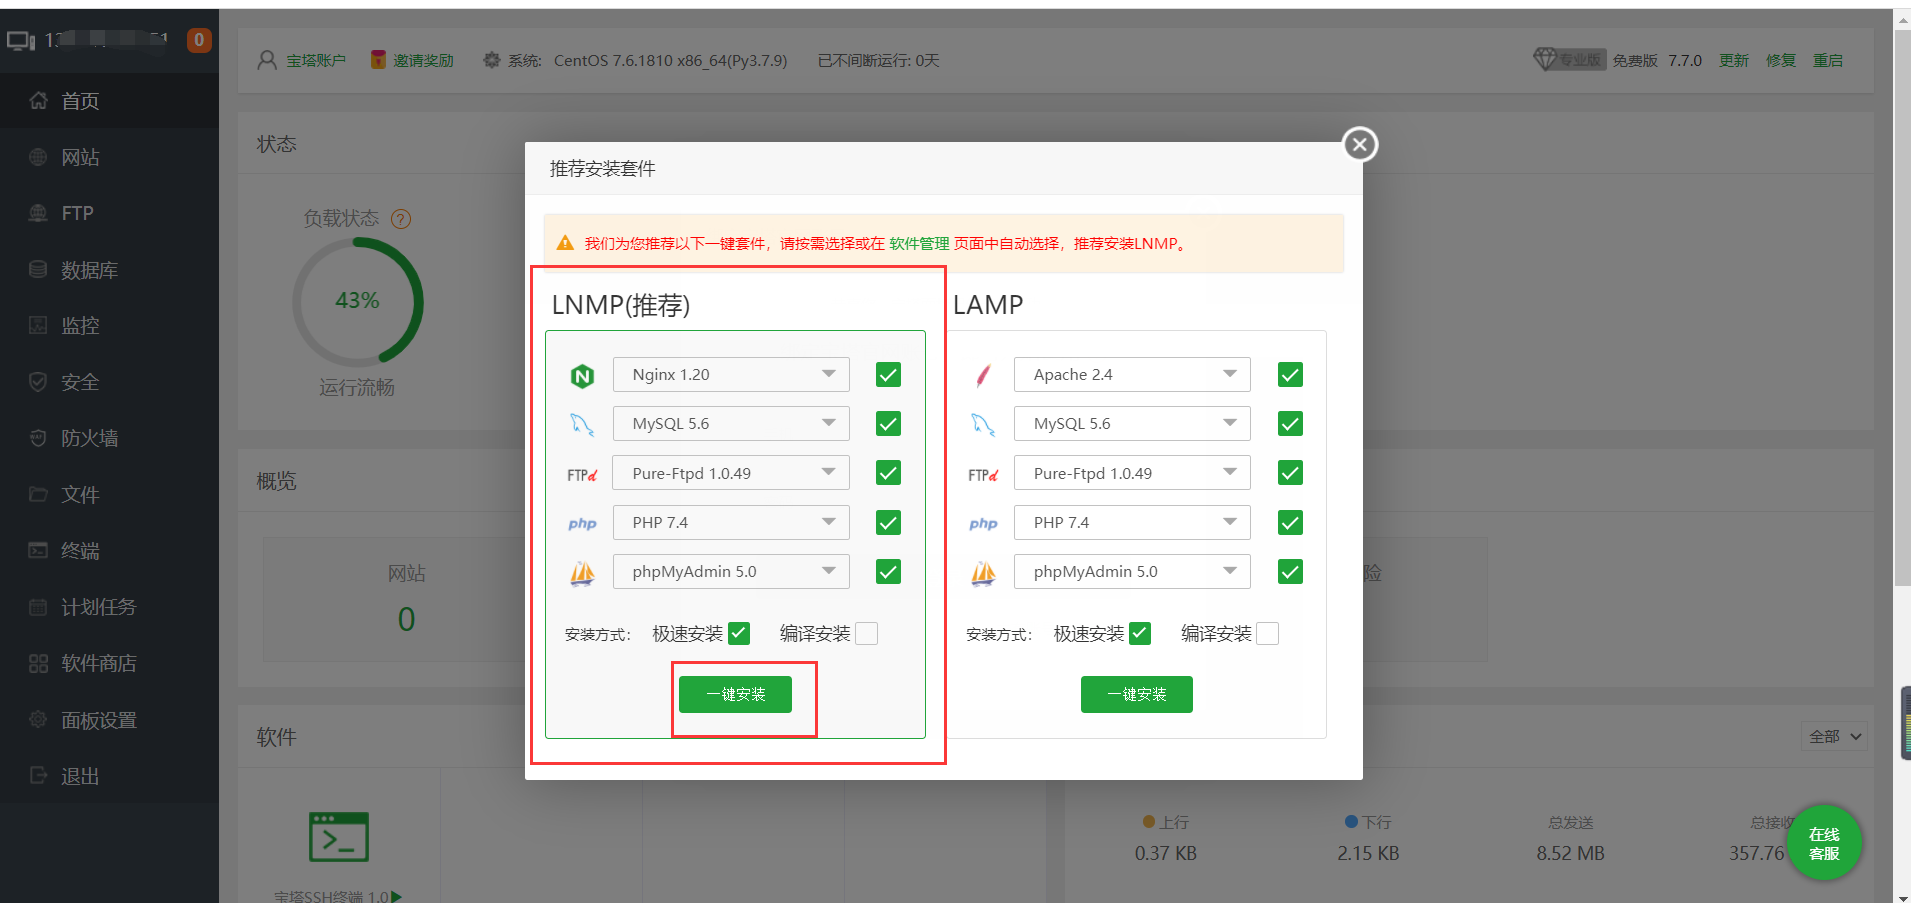Click the php icon in LAMP

tap(983, 524)
